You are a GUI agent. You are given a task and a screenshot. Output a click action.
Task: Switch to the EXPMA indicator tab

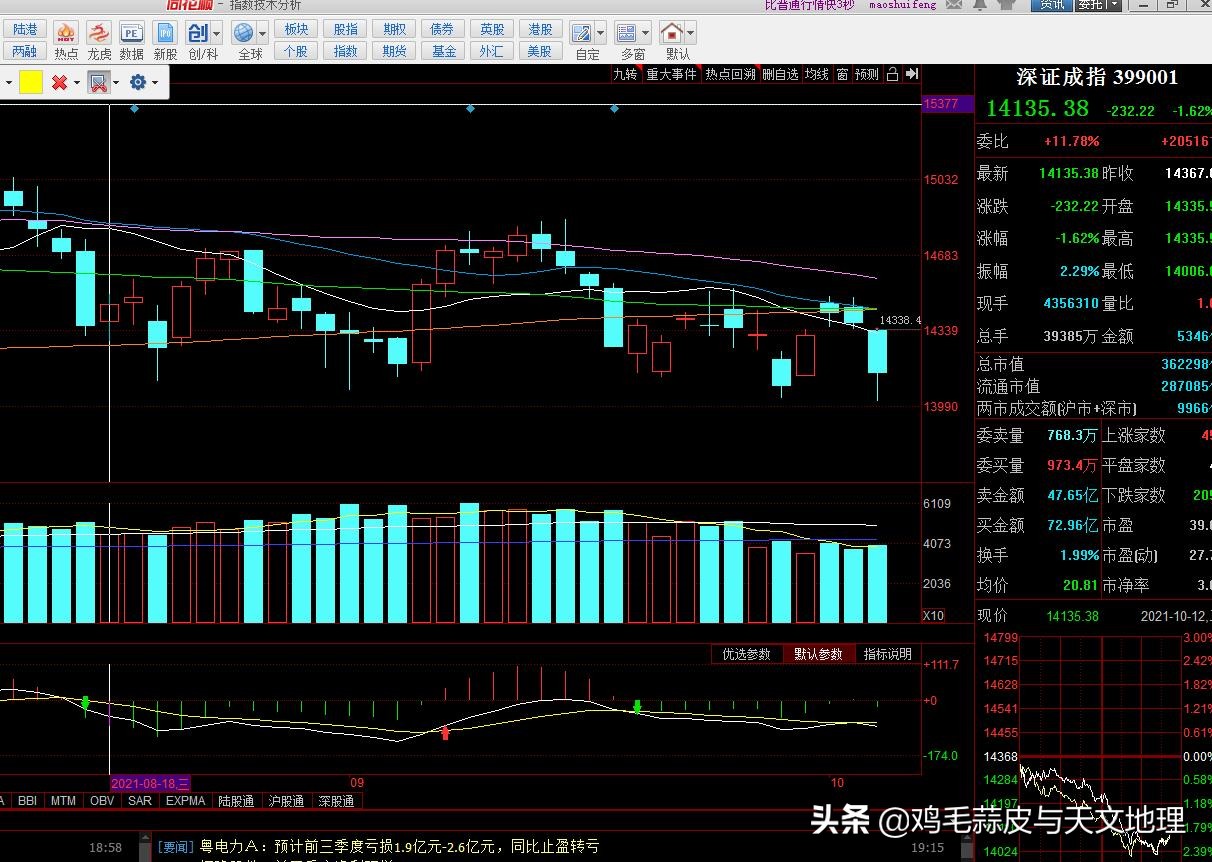point(186,801)
